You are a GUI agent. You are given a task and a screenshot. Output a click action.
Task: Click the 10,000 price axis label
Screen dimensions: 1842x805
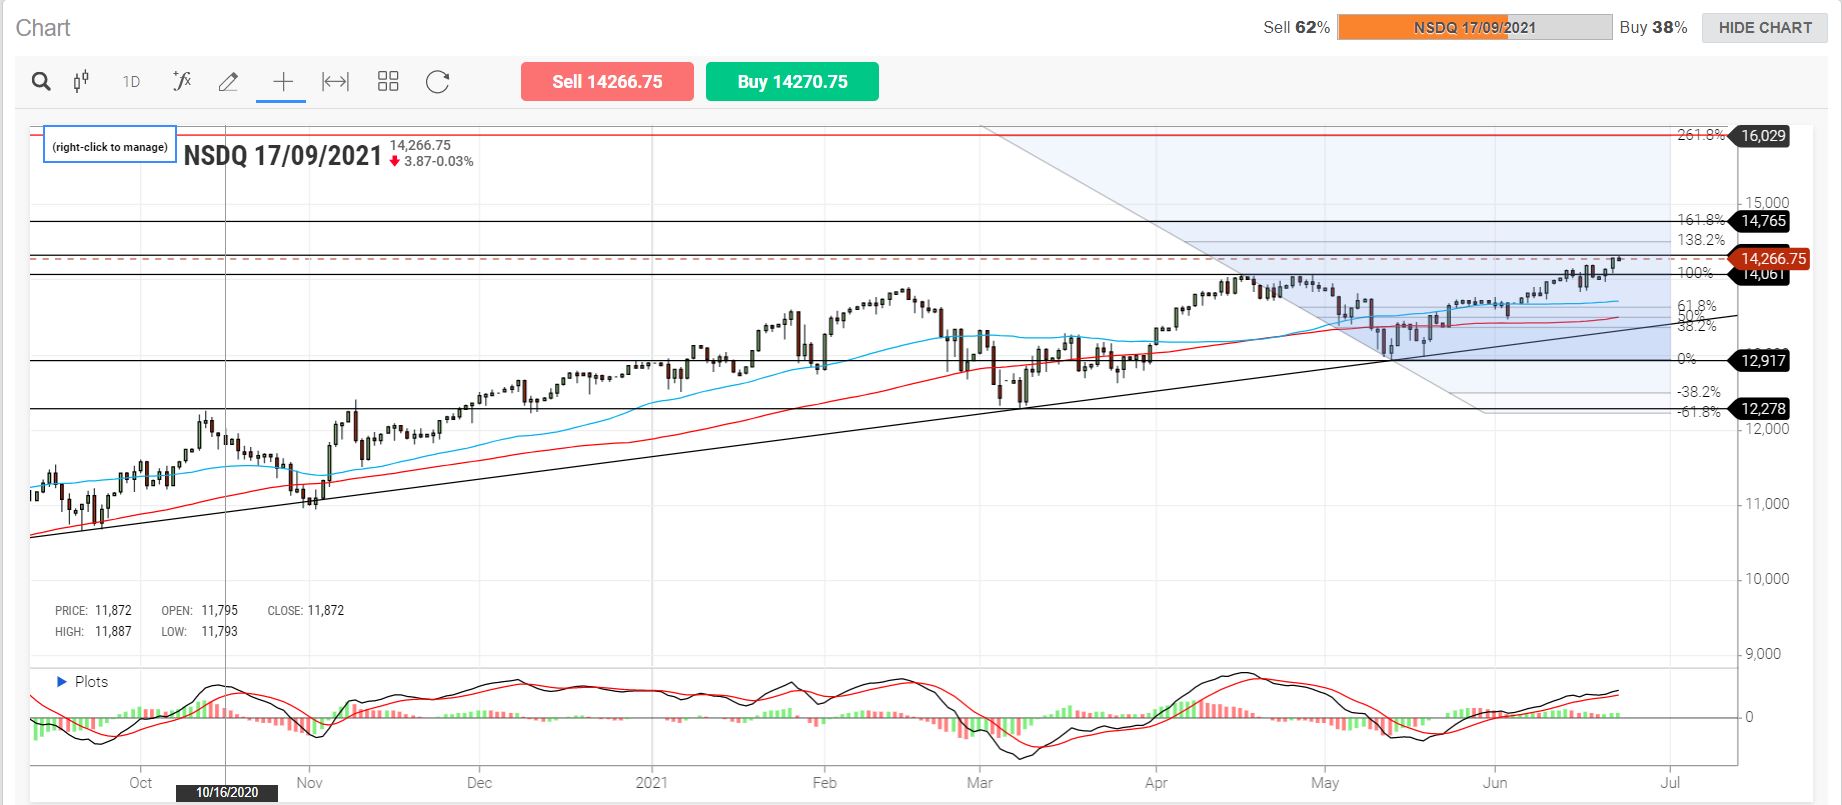1767,579
